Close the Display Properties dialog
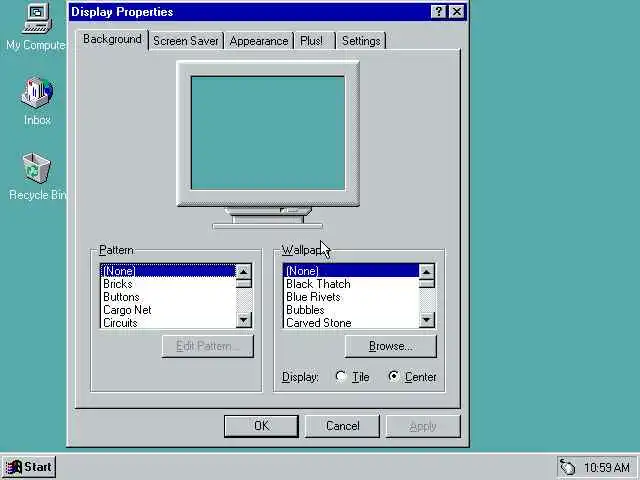Image resolution: width=640 pixels, height=480 pixels. [456, 11]
